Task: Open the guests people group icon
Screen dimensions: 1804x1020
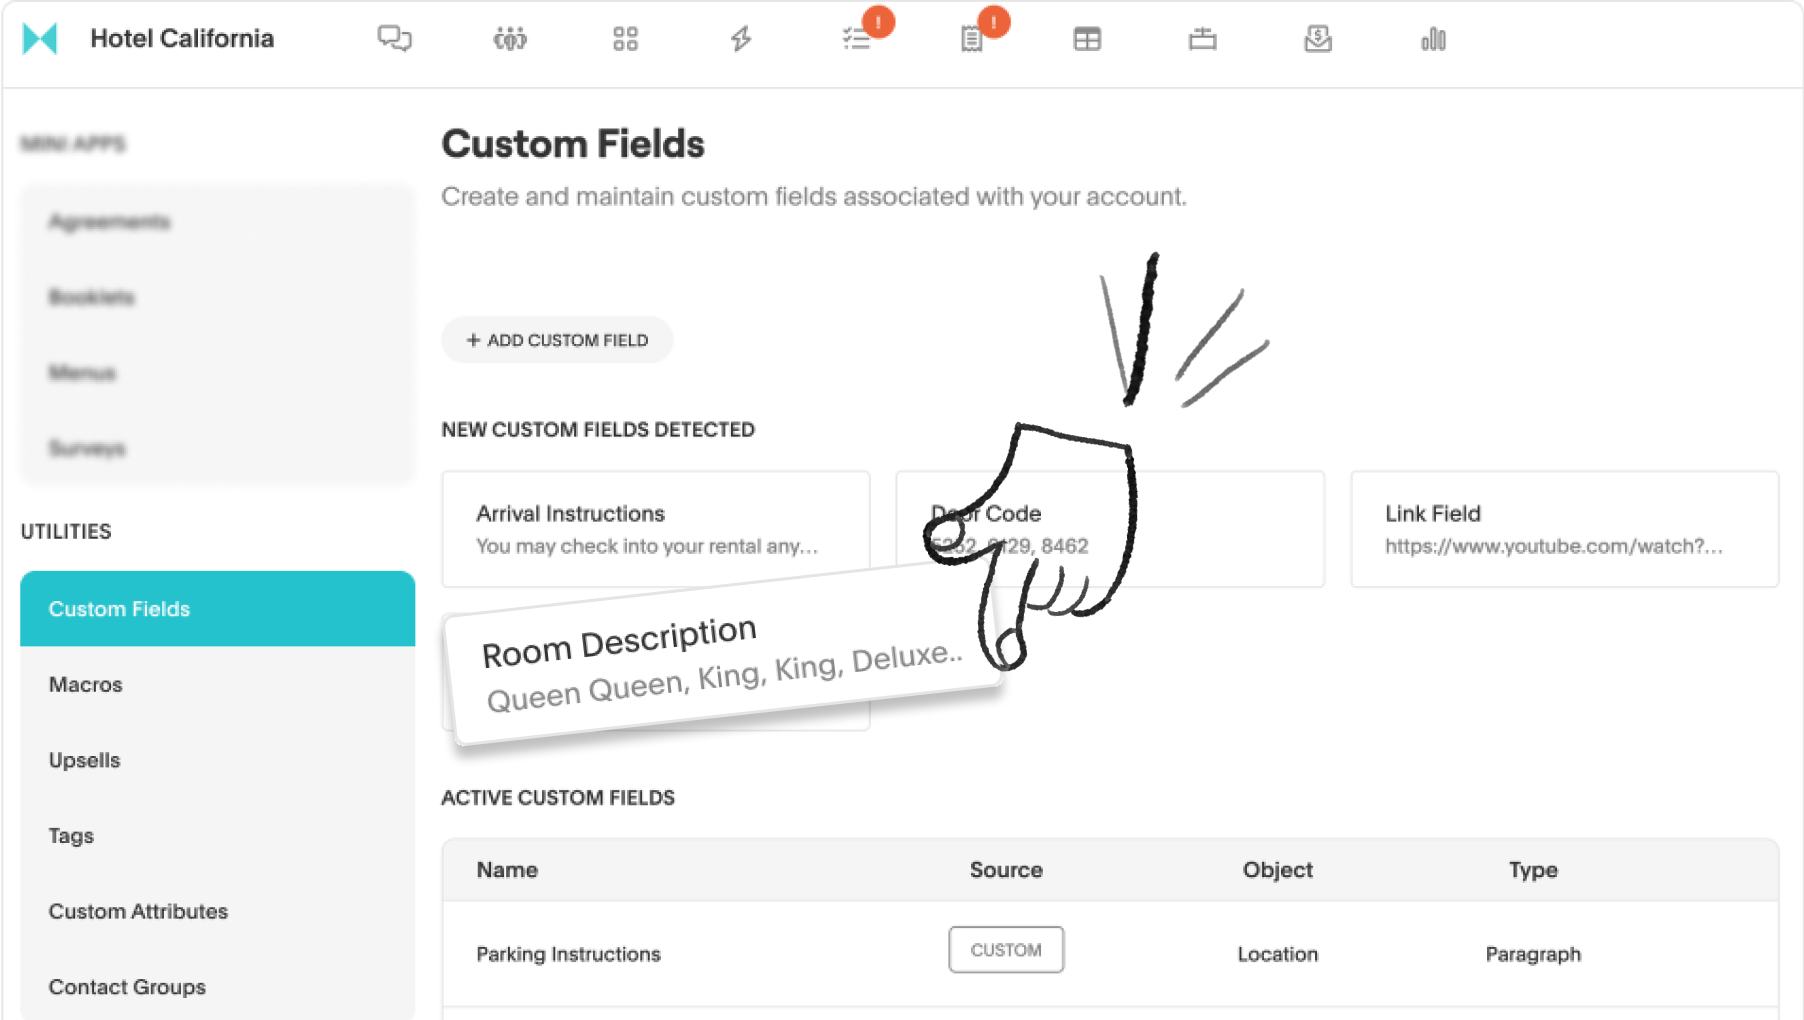Action: (510, 39)
